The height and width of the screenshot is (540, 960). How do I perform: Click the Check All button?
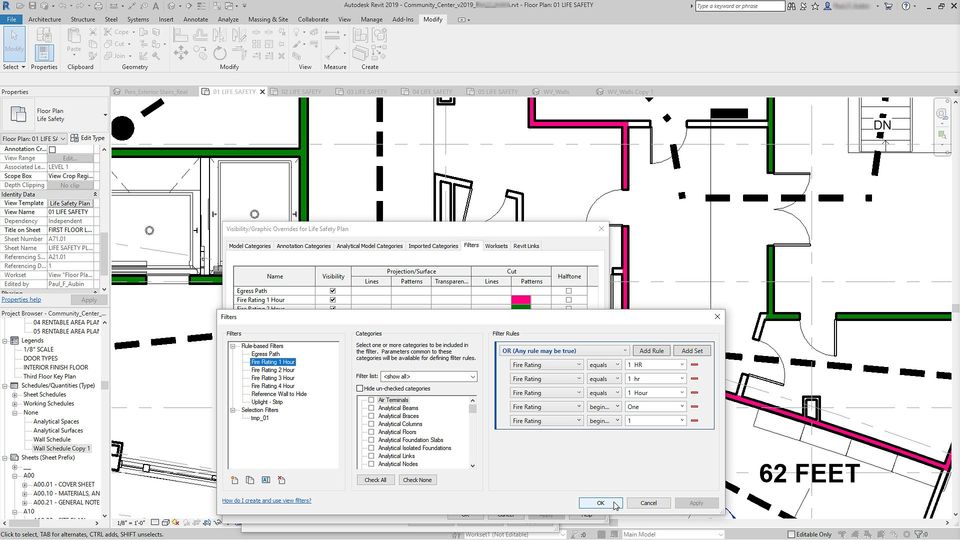click(x=375, y=480)
